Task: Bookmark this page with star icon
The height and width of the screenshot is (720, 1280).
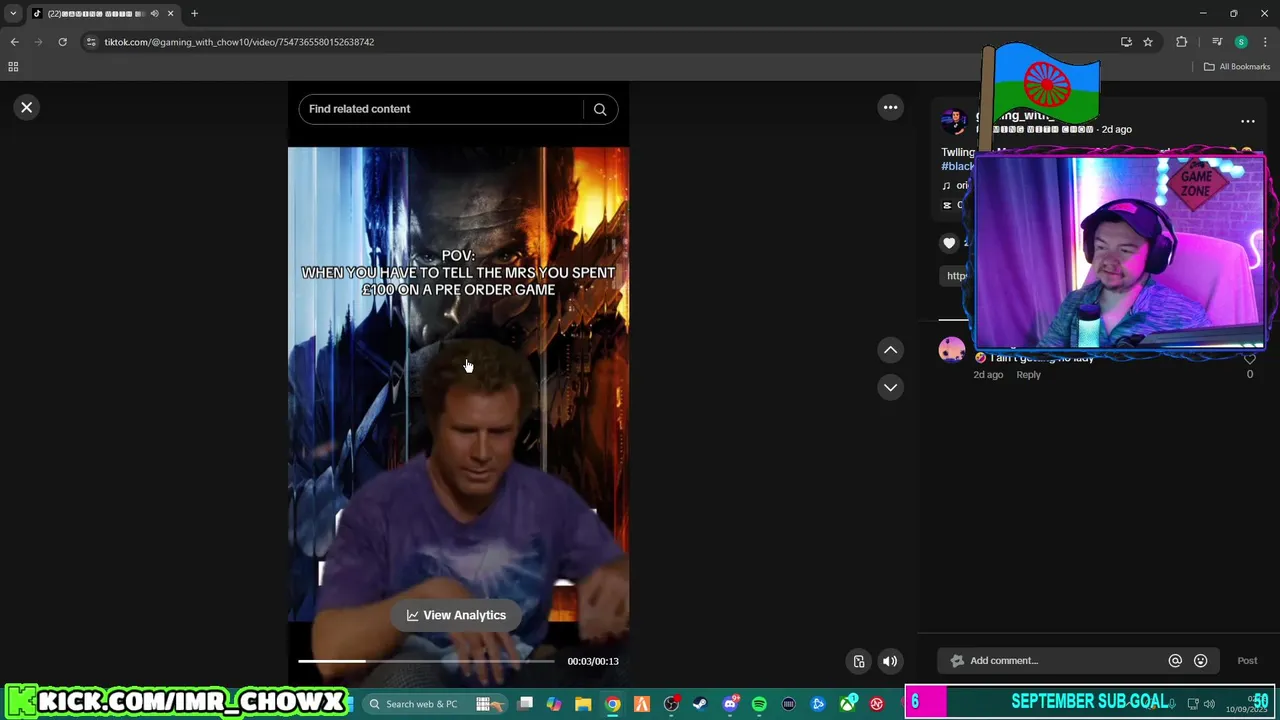Action: [x=1148, y=42]
